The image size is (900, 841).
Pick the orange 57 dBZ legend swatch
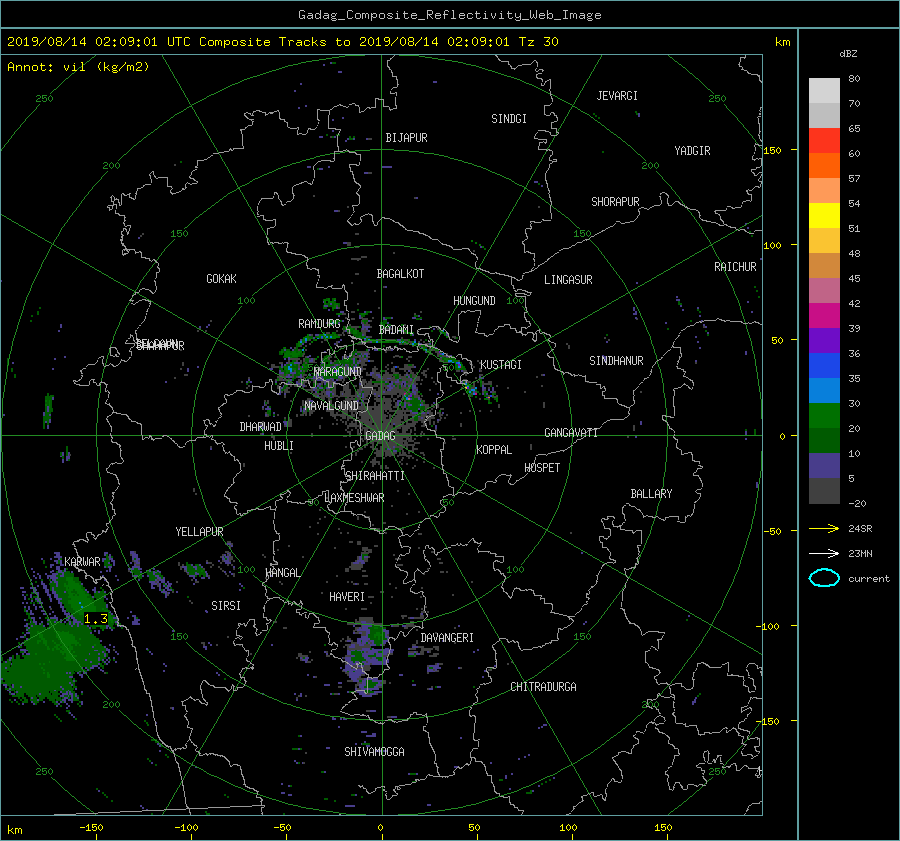824,166
